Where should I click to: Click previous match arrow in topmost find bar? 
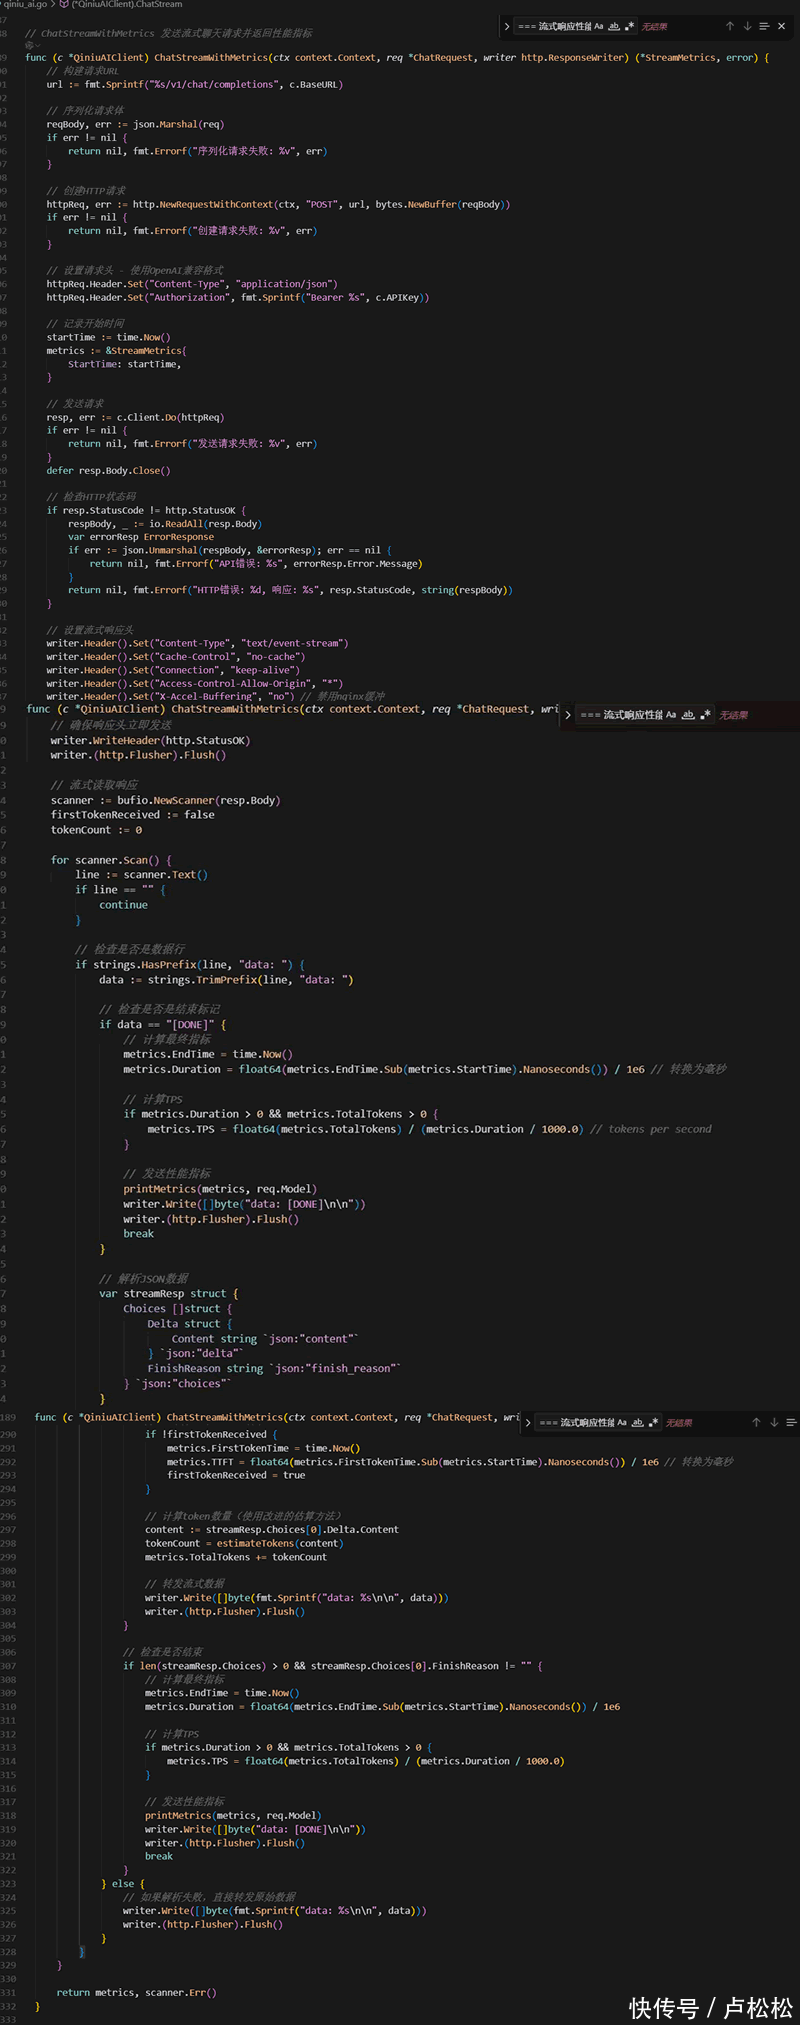coord(730,26)
